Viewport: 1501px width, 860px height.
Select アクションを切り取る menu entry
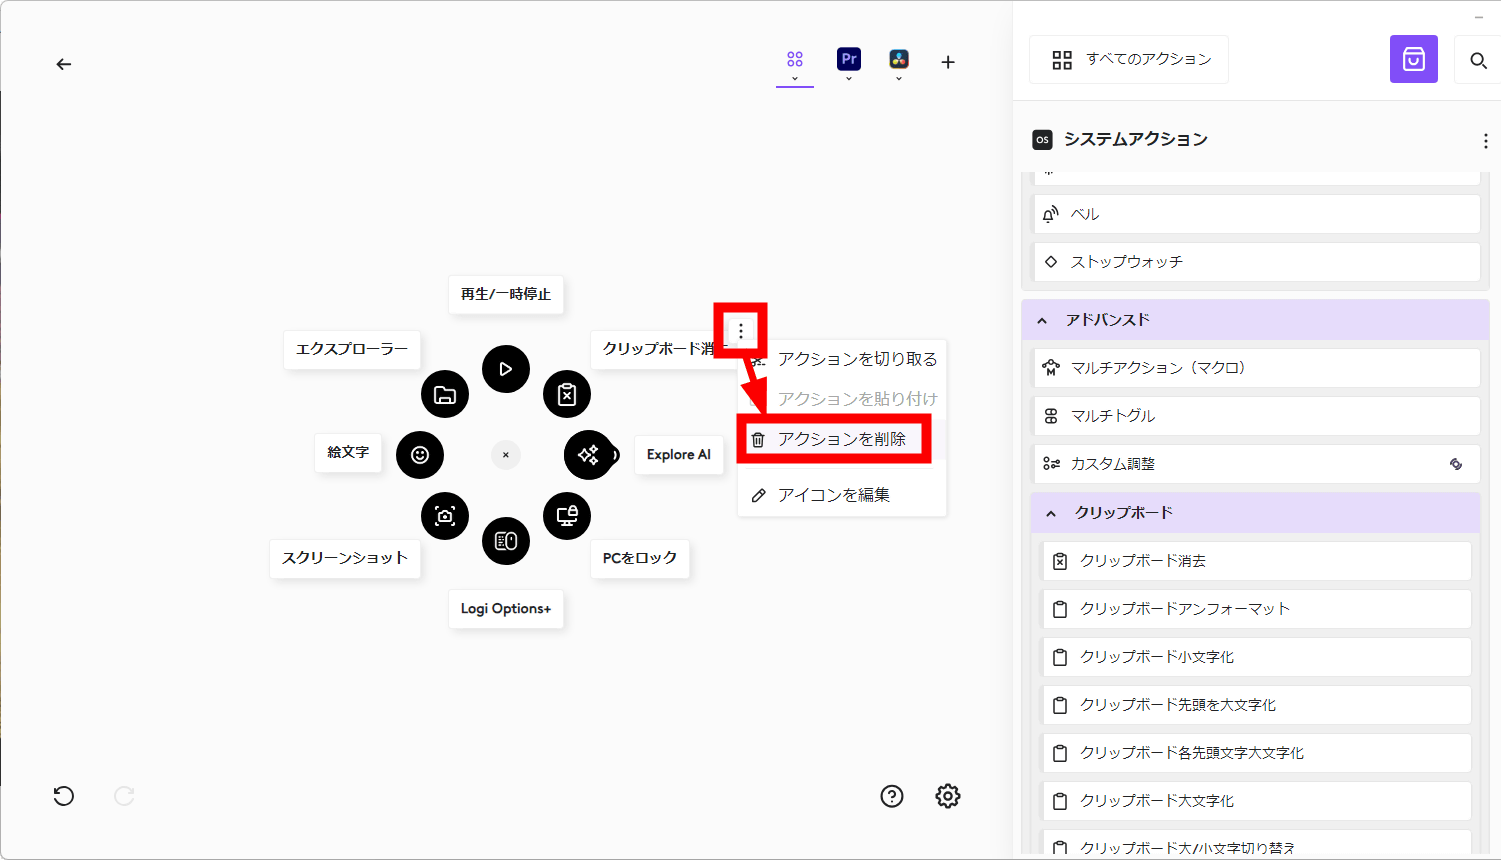click(x=857, y=359)
